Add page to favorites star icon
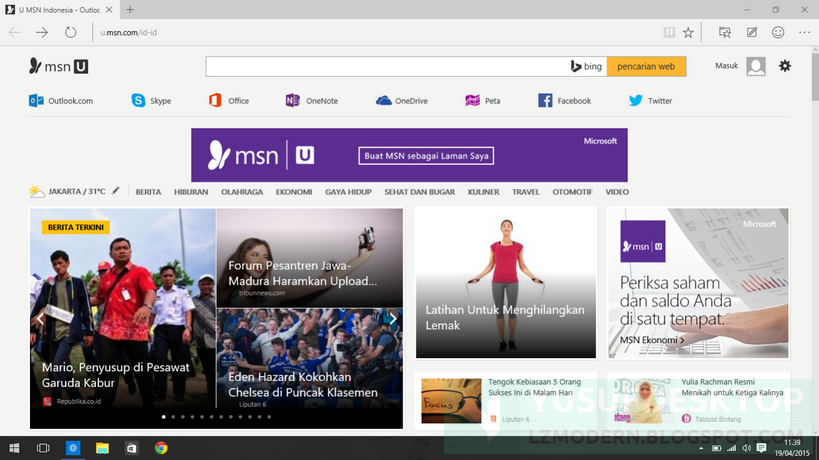 tap(688, 32)
